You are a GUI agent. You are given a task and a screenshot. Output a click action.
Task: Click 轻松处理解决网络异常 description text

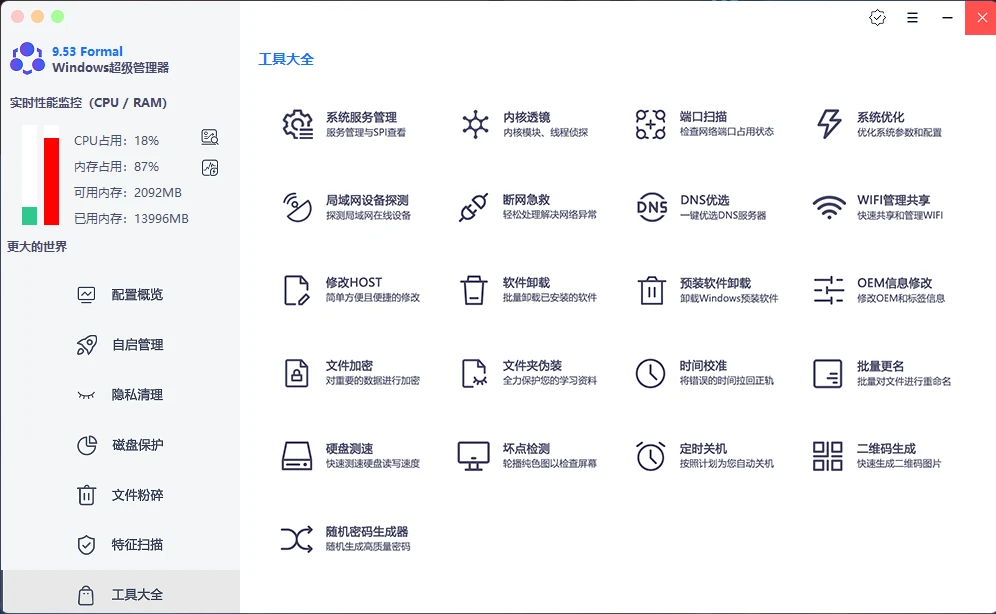coord(550,215)
